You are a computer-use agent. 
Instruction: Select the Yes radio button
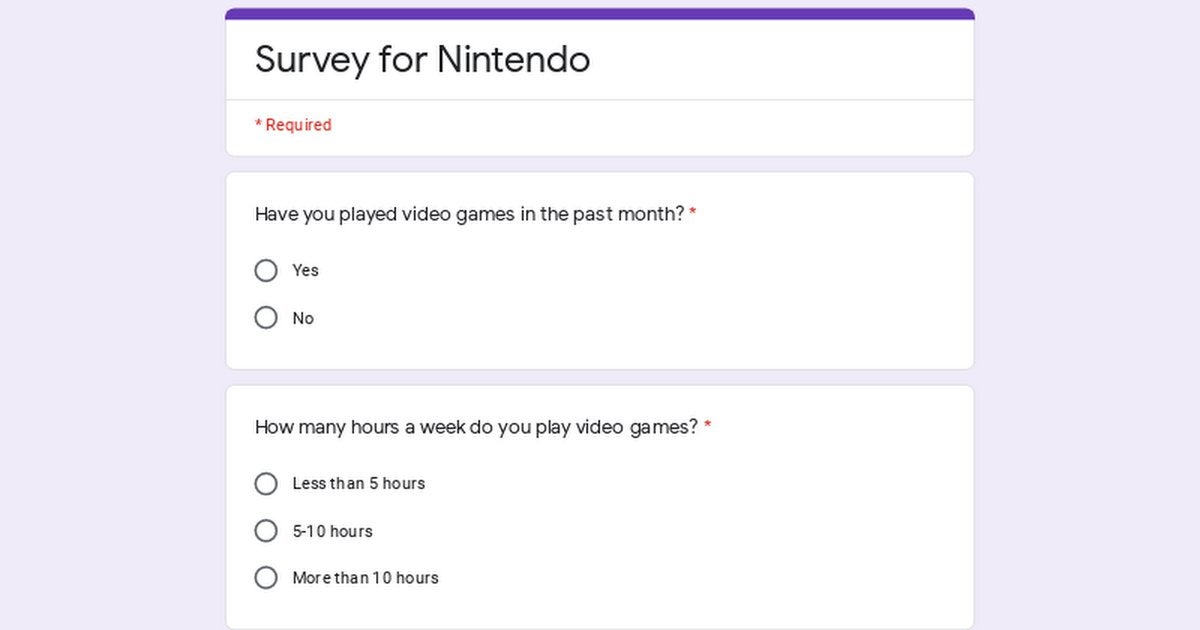click(x=266, y=270)
